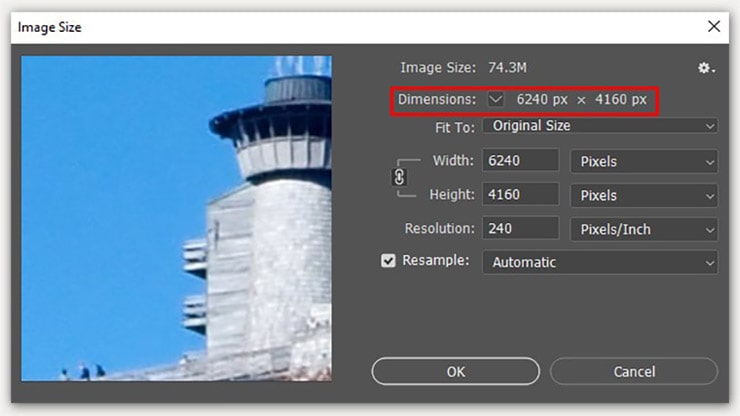The width and height of the screenshot is (740, 416).
Task: Click the Height label text
Action: (x=451, y=195)
